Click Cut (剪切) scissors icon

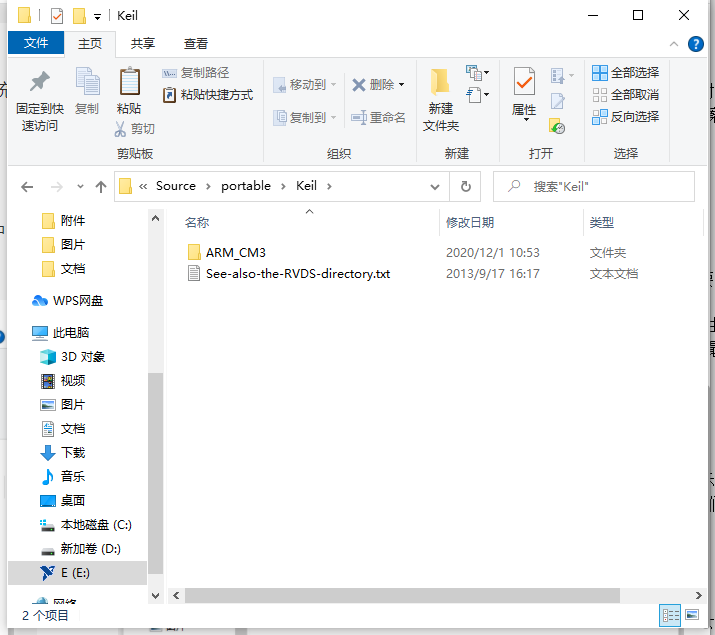point(120,129)
